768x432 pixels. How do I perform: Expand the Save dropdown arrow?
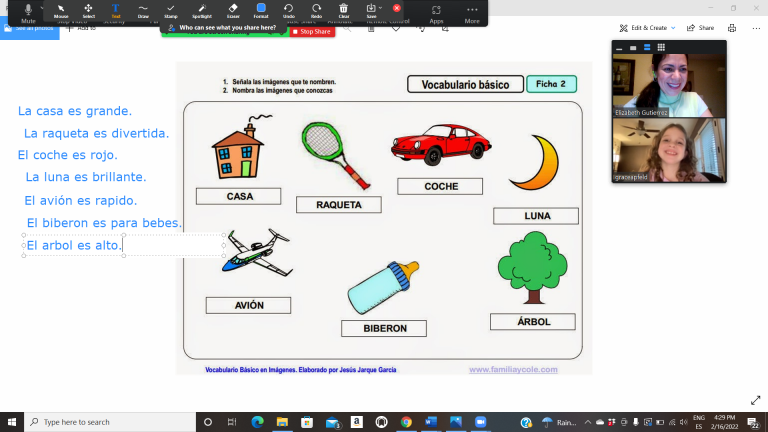coord(381,8)
